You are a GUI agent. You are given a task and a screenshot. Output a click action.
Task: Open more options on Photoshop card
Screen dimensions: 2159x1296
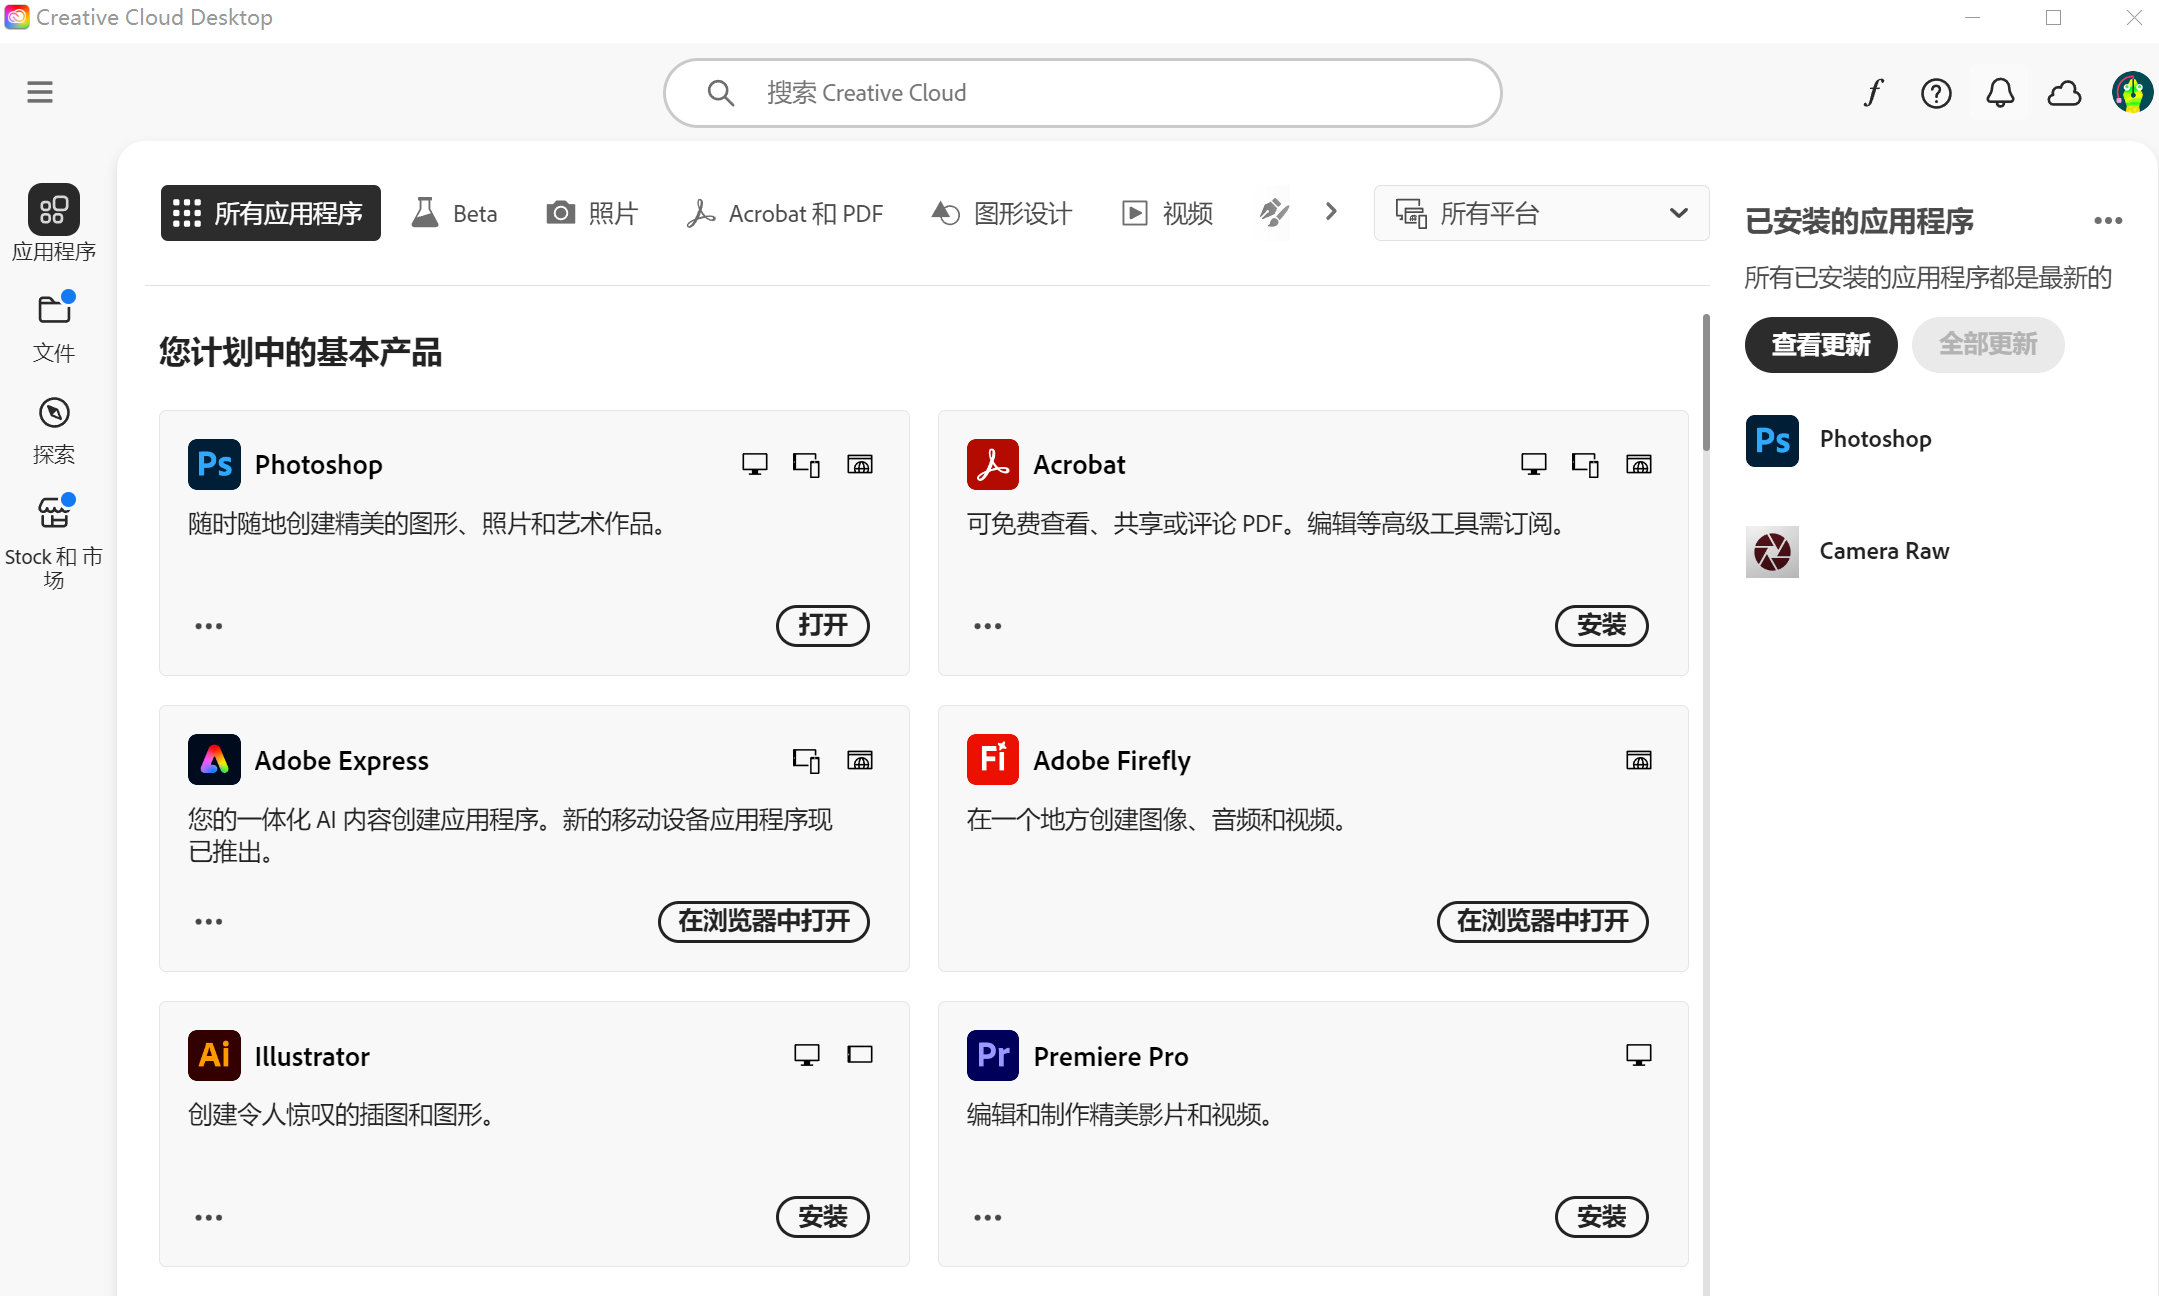coord(209,626)
